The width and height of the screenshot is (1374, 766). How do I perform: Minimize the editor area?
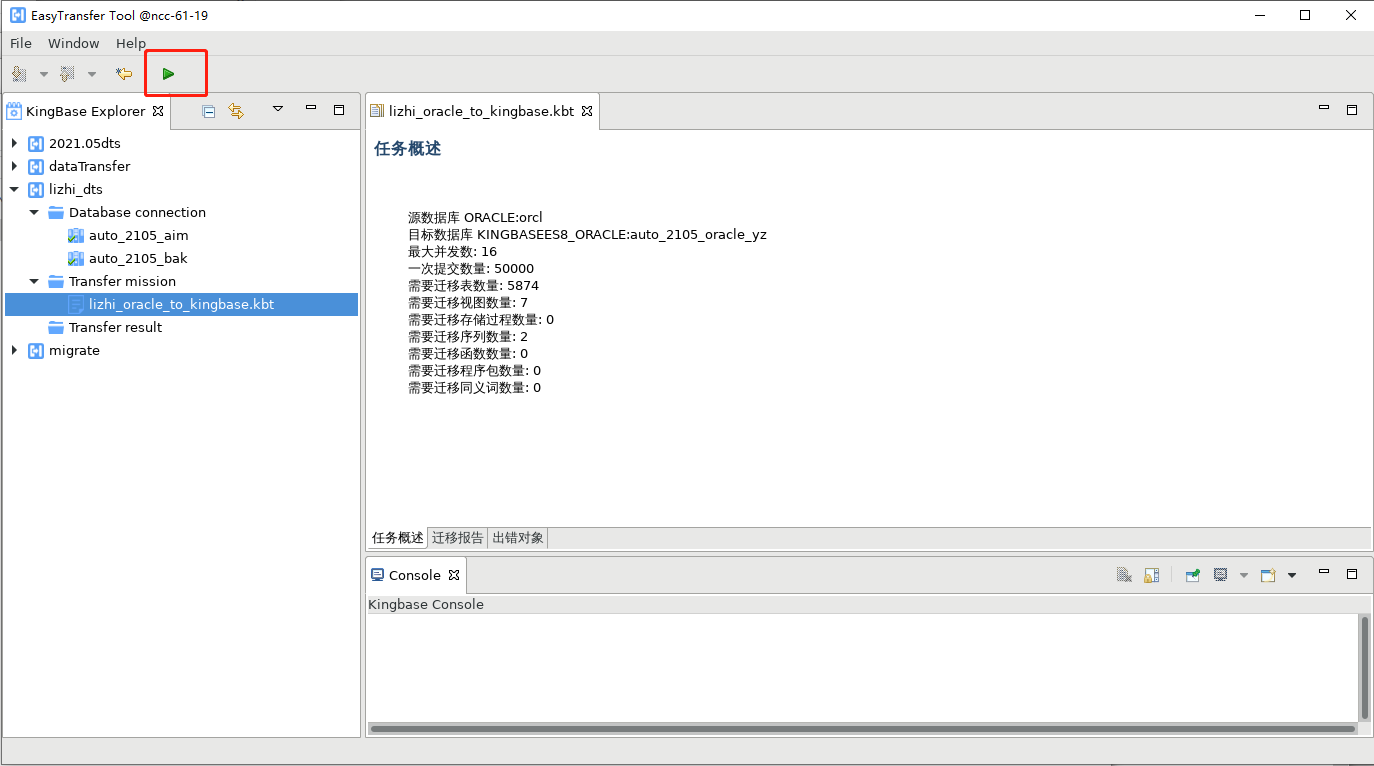pos(1324,109)
